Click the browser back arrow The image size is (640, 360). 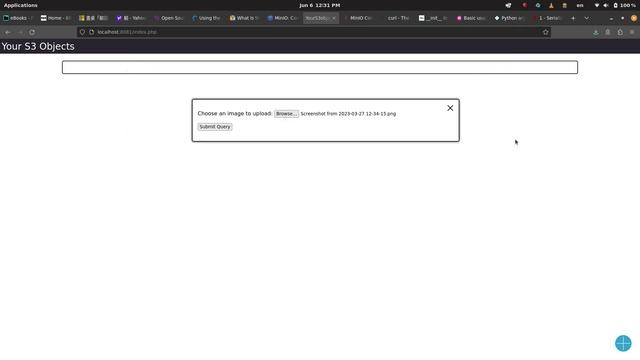pyautogui.click(x=8, y=32)
